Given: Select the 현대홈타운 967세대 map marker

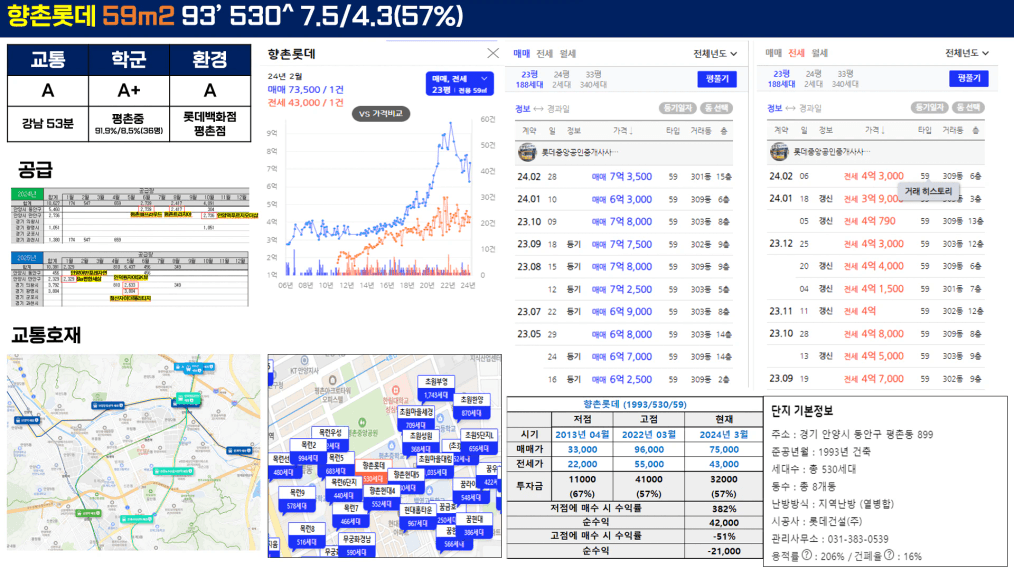Looking at the screenshot, I should (x=418, y=518).
